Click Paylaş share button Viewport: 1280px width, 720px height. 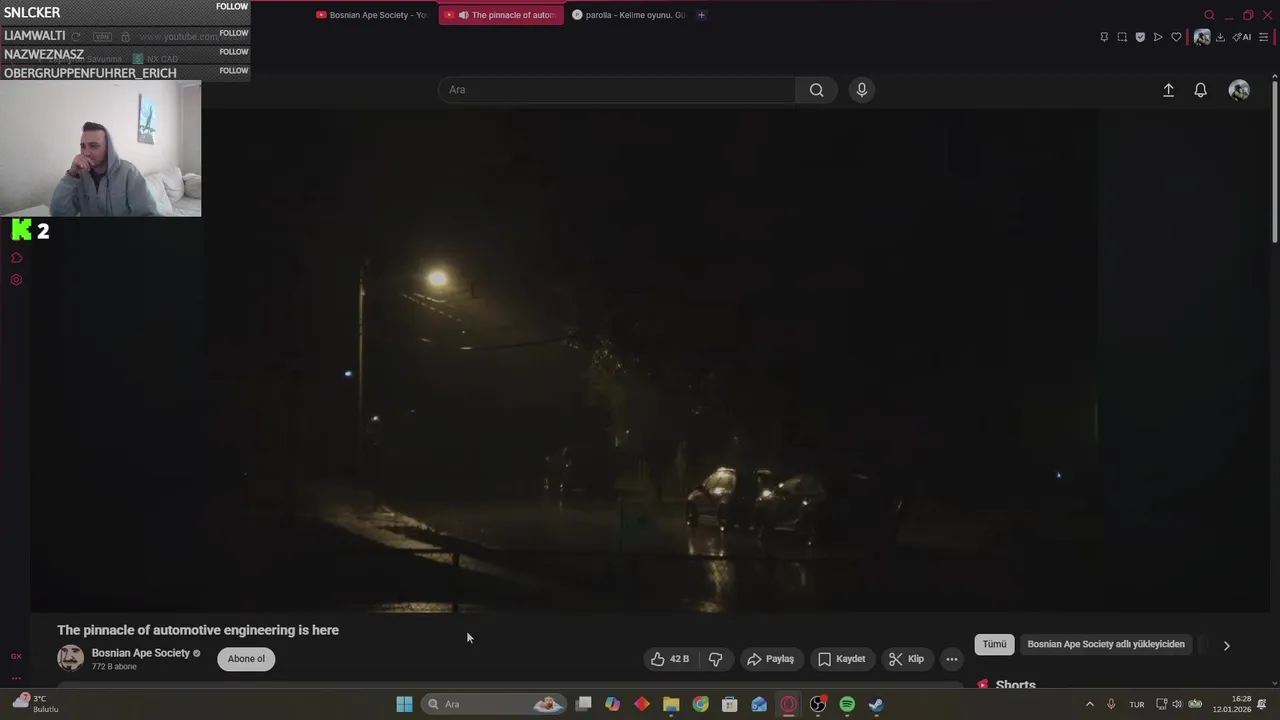pyautogui.click(x=770, y=659)
